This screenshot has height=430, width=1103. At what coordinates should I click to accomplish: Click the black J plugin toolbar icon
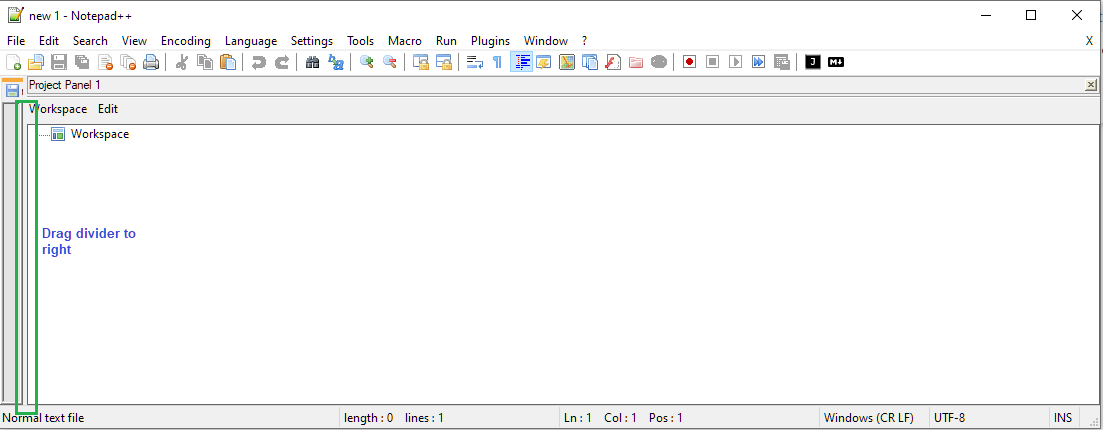(x=813, y=62)
